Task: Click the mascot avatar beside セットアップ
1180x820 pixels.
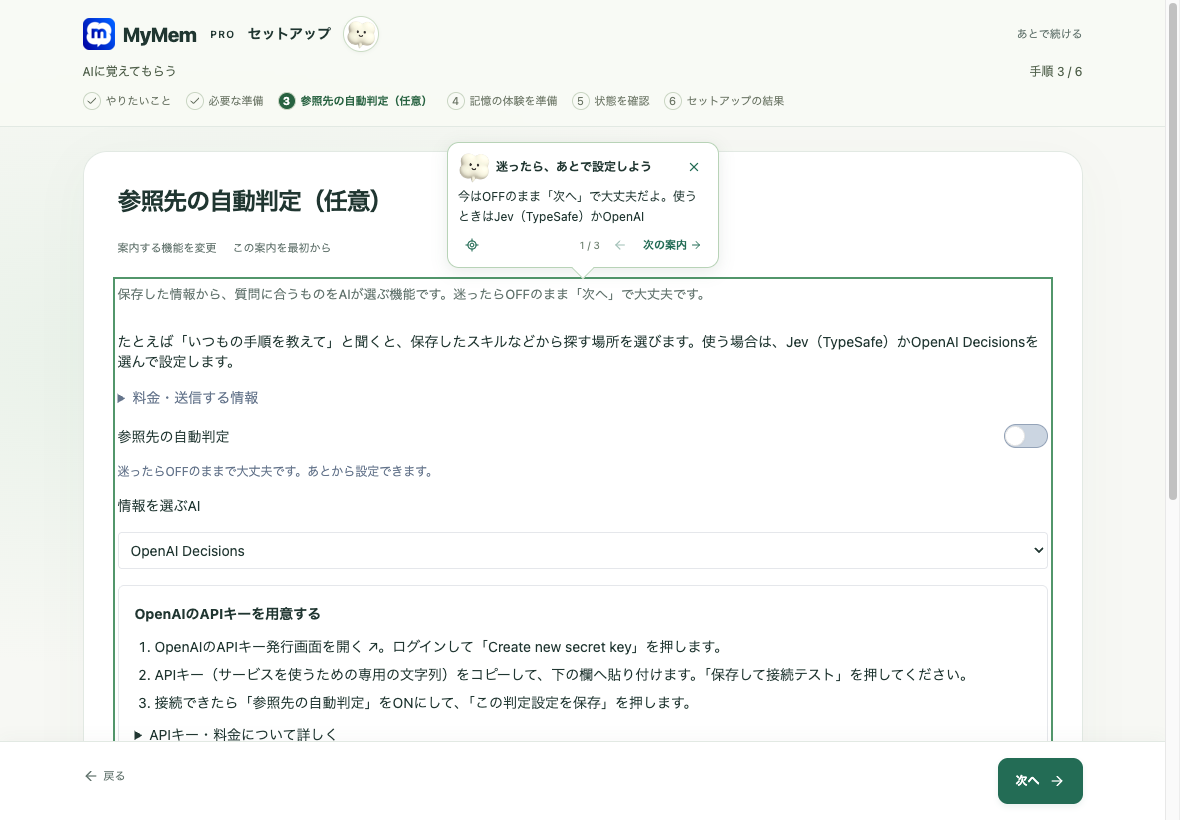Action: (x=361, y=34)
